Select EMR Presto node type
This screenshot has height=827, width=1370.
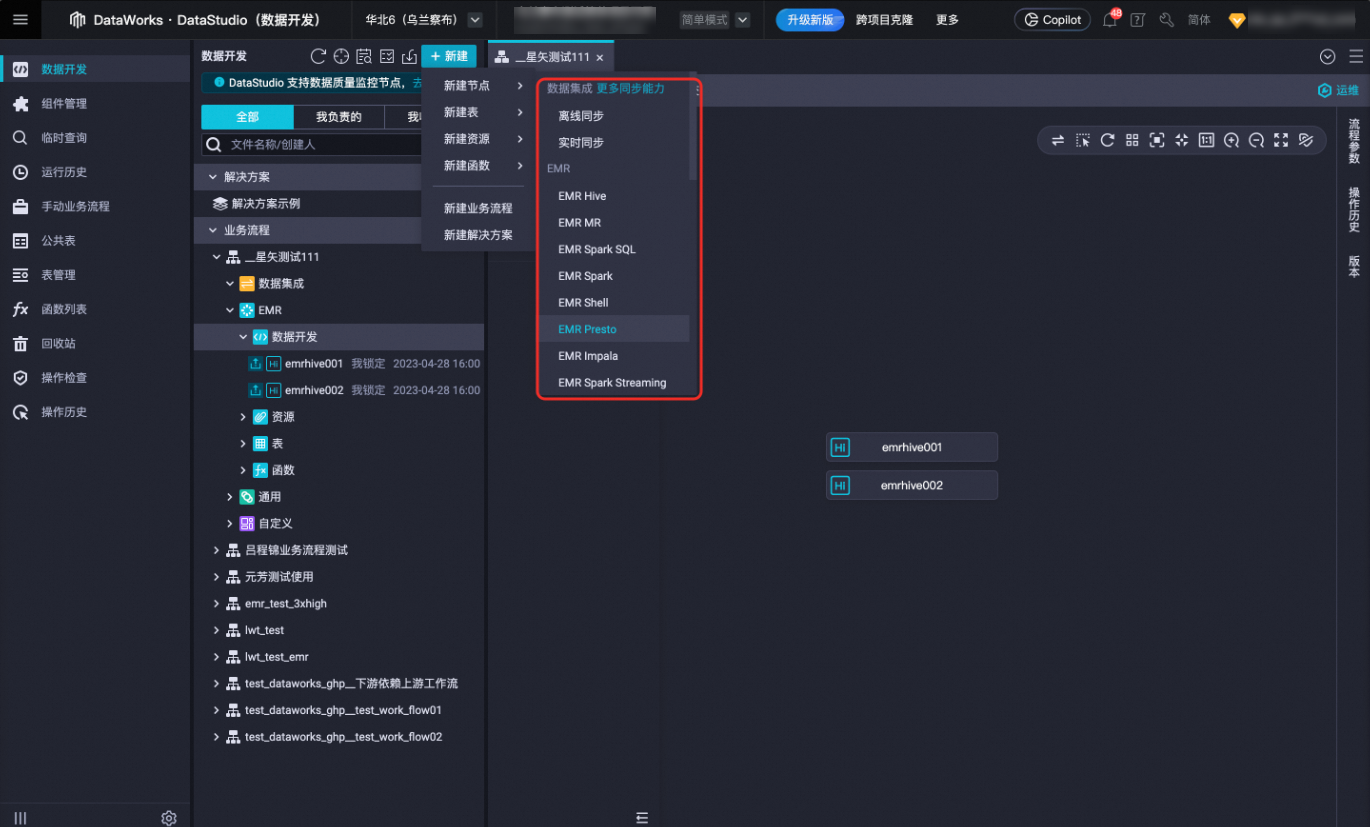pos(614,329)
